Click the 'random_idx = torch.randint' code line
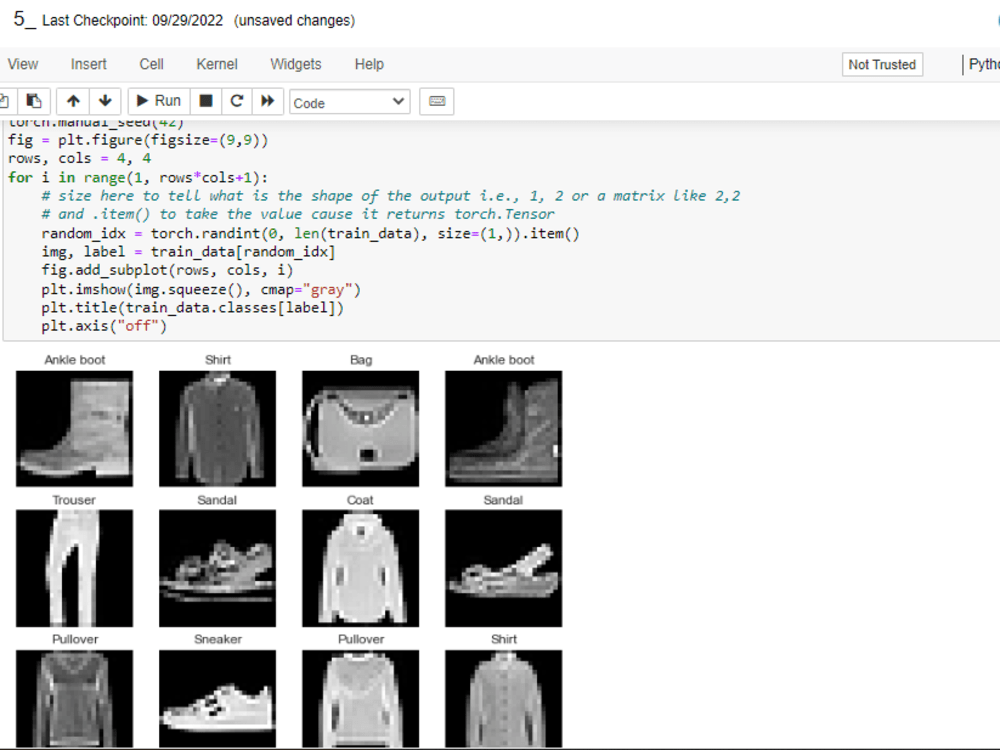The width and height of the screenshot is (1000, 750). pyautogui.click(x=311, y=233)
